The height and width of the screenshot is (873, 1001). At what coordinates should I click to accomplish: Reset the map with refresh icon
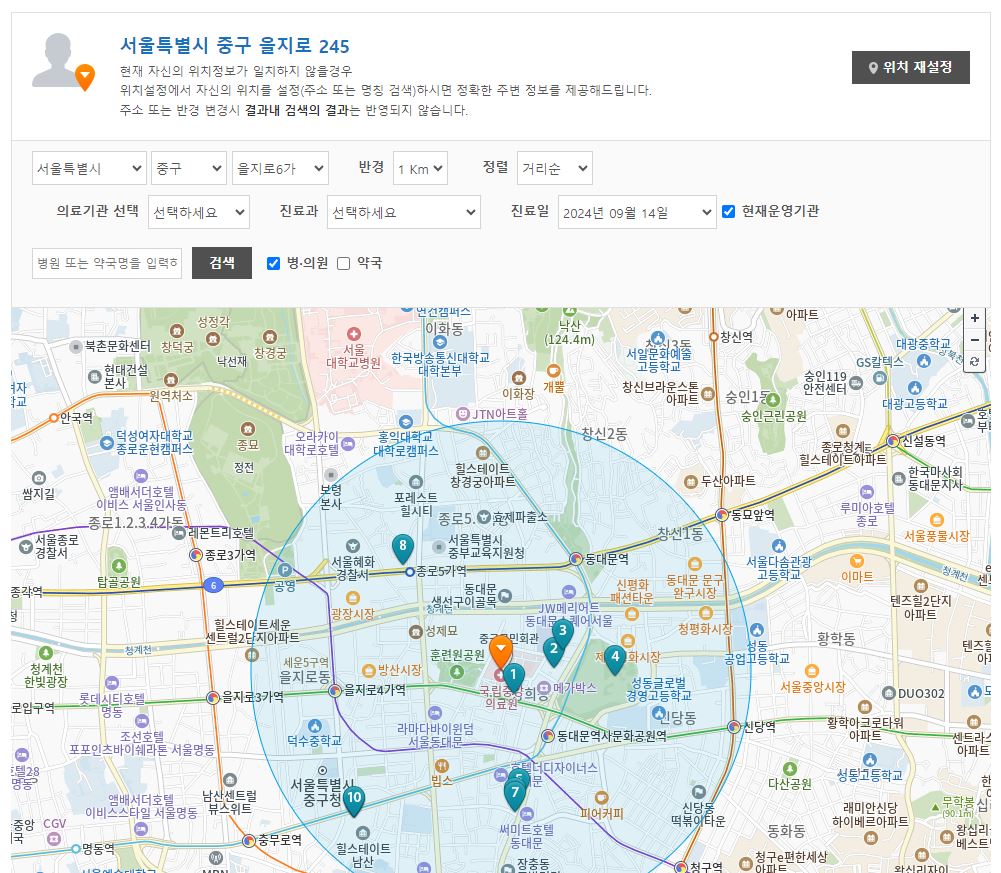click(x=974, y=361)
